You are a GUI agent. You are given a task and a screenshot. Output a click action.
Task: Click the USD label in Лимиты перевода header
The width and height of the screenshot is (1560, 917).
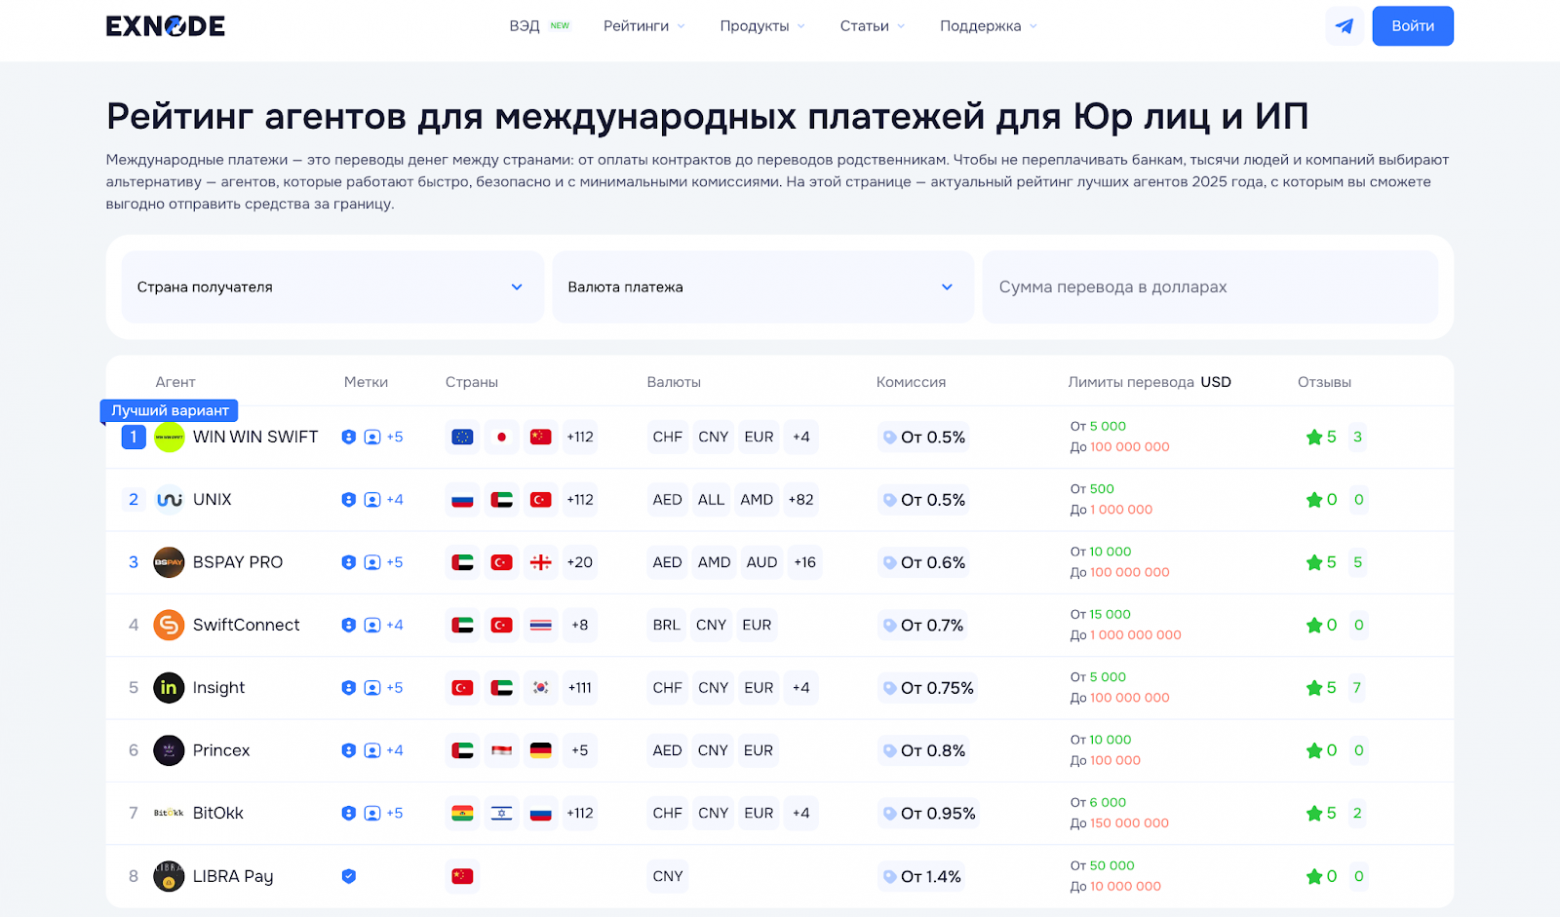[1216, 382]
